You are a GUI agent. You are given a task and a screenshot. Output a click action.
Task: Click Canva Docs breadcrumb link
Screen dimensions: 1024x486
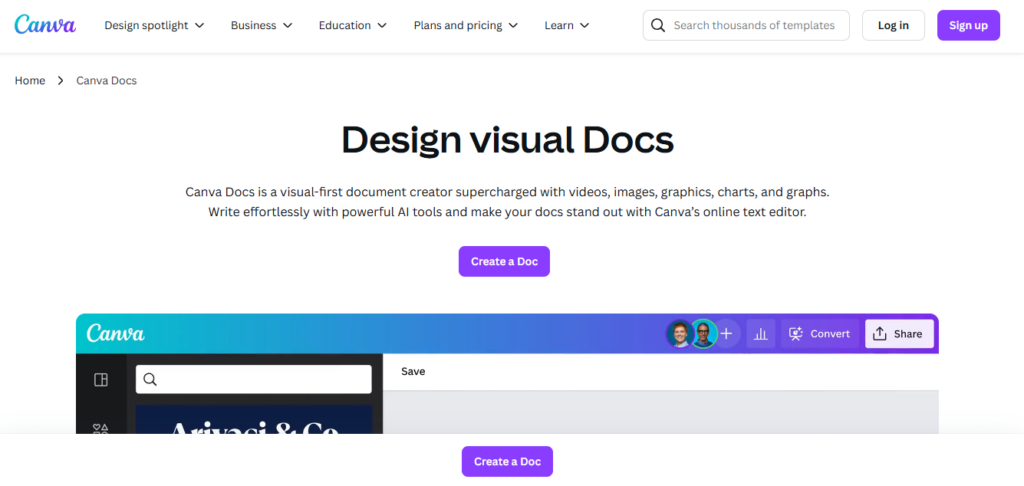(x=106, y=80)
